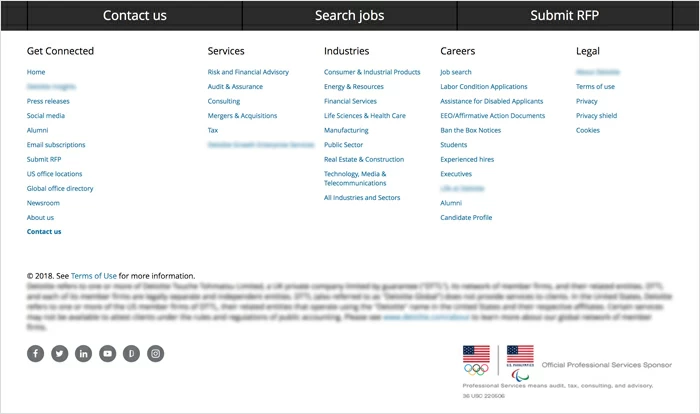Viewport: 700px width, 414px height.
Task: Click the LinkedIn icon in footer
Action: pyautogui.click(x=83, y=353)
